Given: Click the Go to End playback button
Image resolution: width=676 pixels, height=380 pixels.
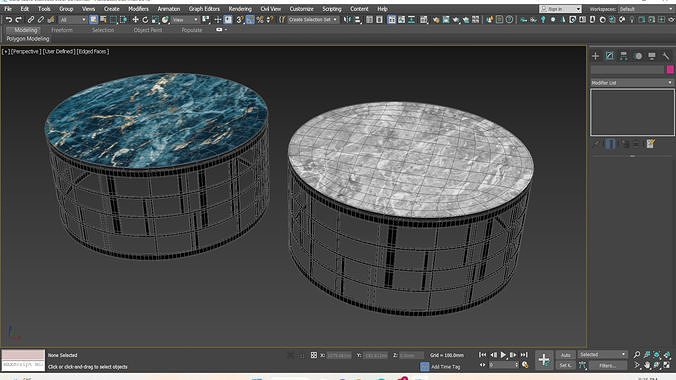Looking at the screenshot, I should tap(523, 355).
